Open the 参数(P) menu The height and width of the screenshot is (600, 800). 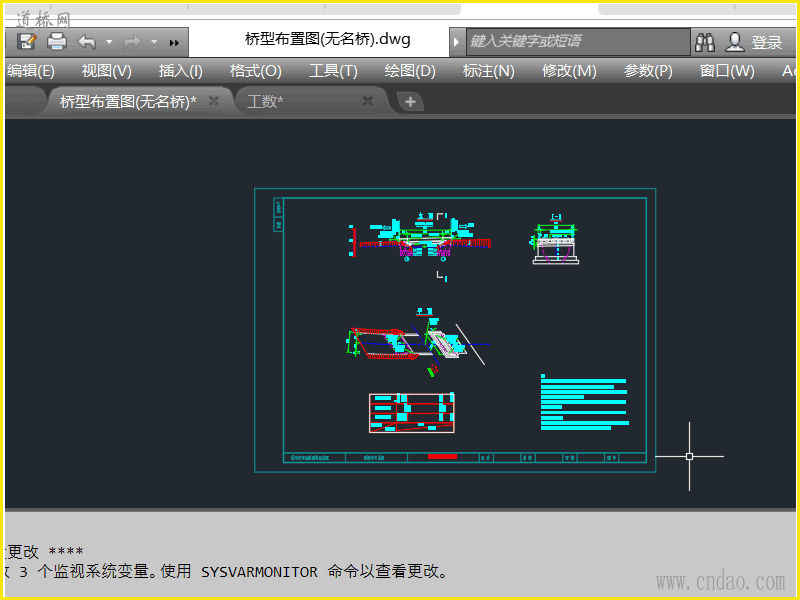(648, 71)
